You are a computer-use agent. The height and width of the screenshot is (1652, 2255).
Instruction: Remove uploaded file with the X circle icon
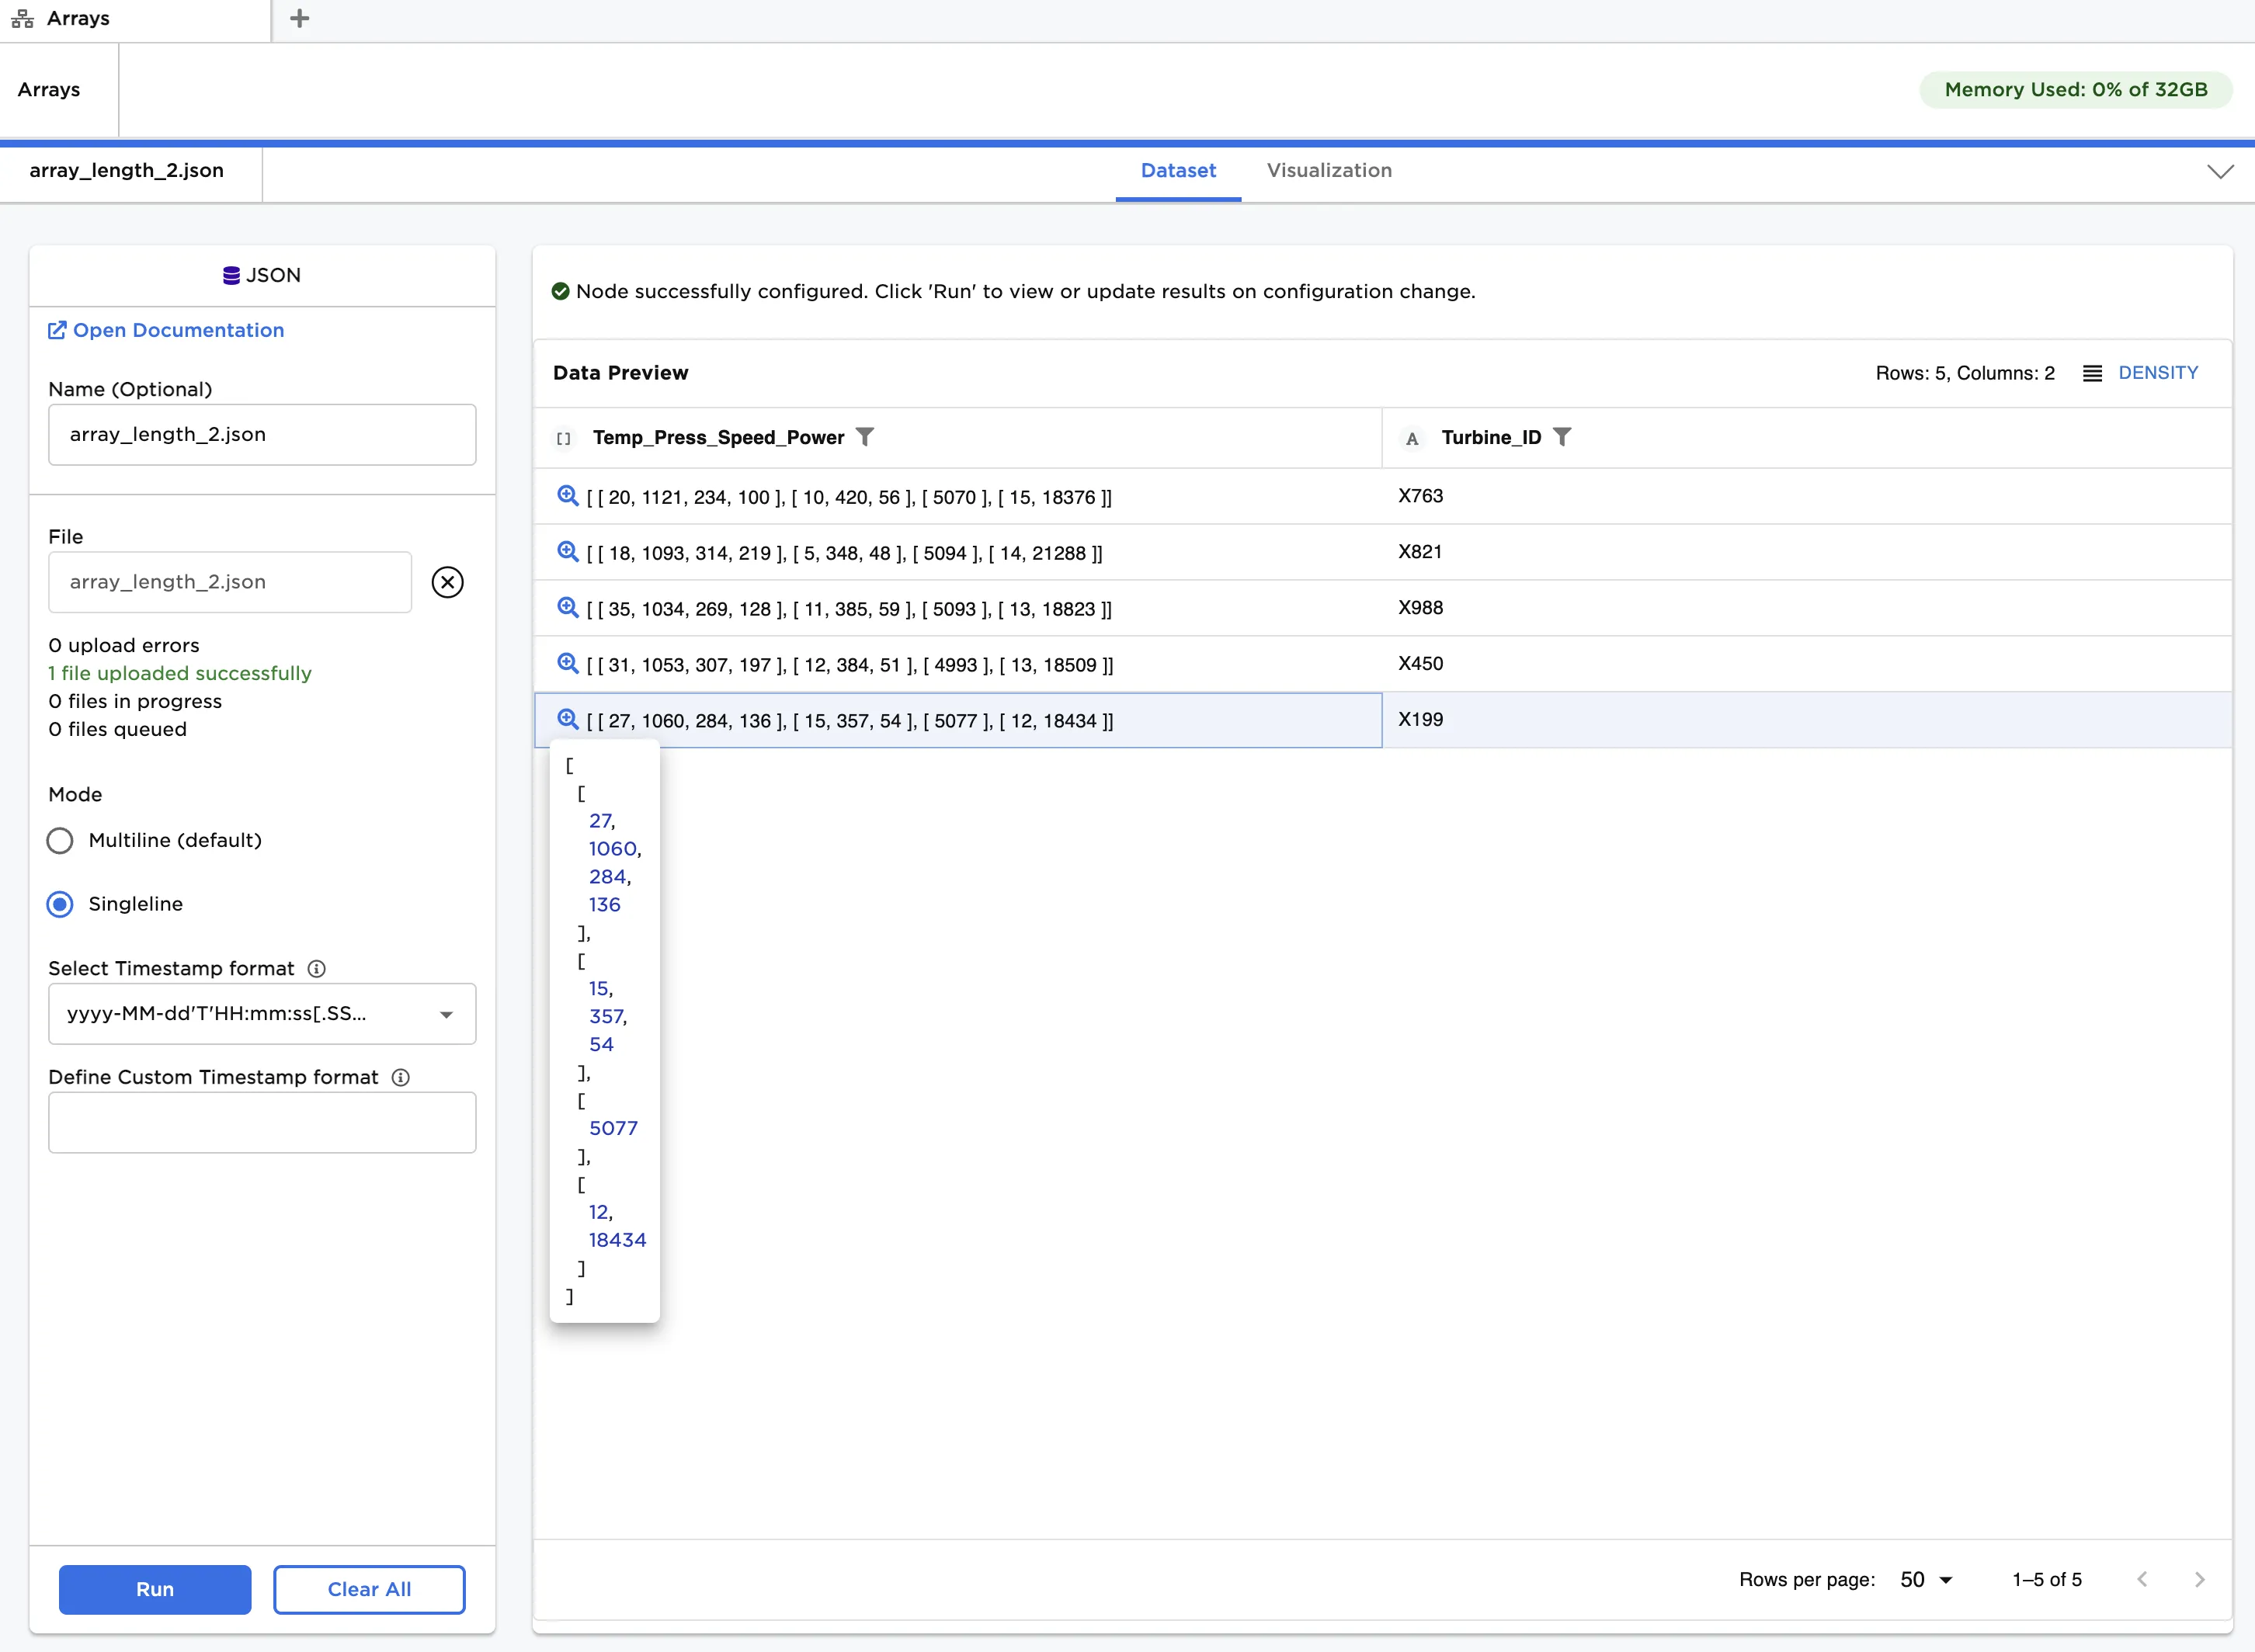(x=447, y=582)
